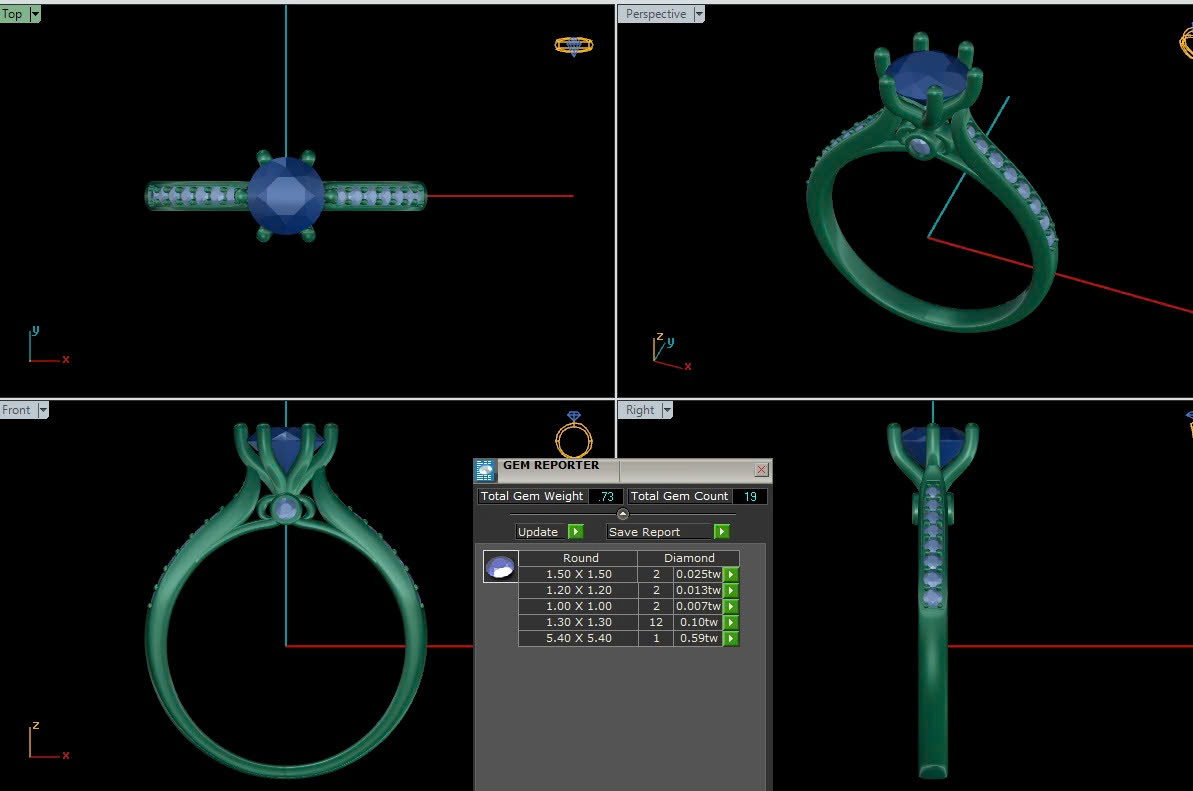
Task: Open the Perspective viewport dropdown arrow
Action: click(699, 15)
